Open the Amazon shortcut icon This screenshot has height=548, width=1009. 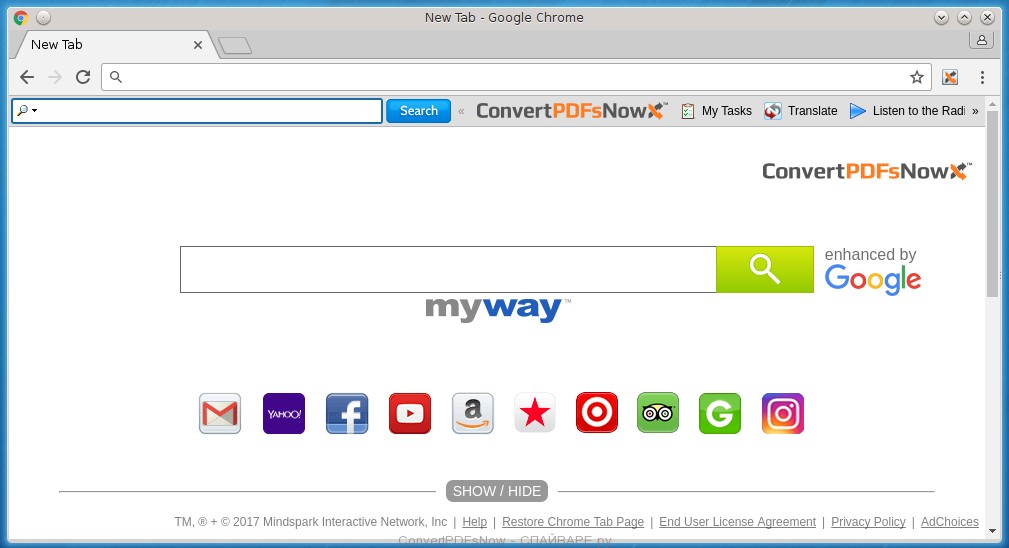click(473, 413)
